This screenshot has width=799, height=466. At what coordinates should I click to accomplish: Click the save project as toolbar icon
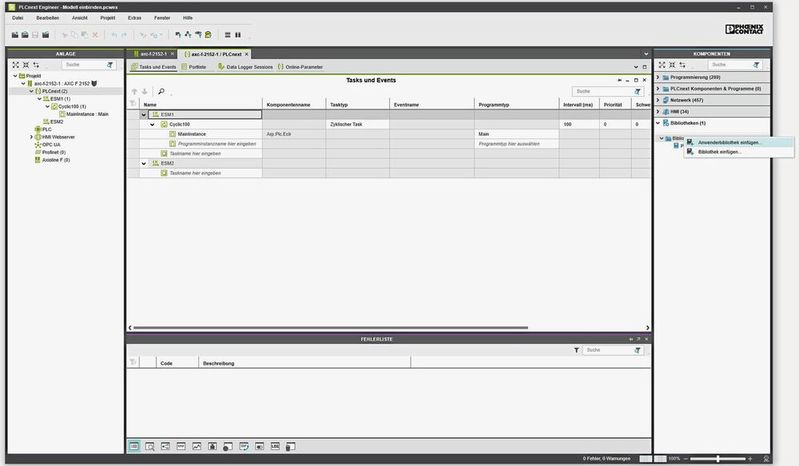(x=45, y=35)
